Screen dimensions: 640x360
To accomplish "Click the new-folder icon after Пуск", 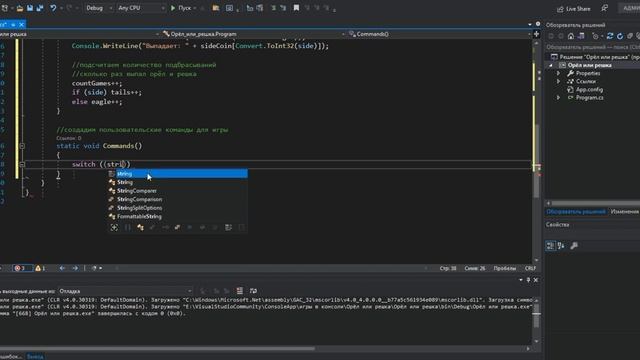I will (x=216, y=8).
